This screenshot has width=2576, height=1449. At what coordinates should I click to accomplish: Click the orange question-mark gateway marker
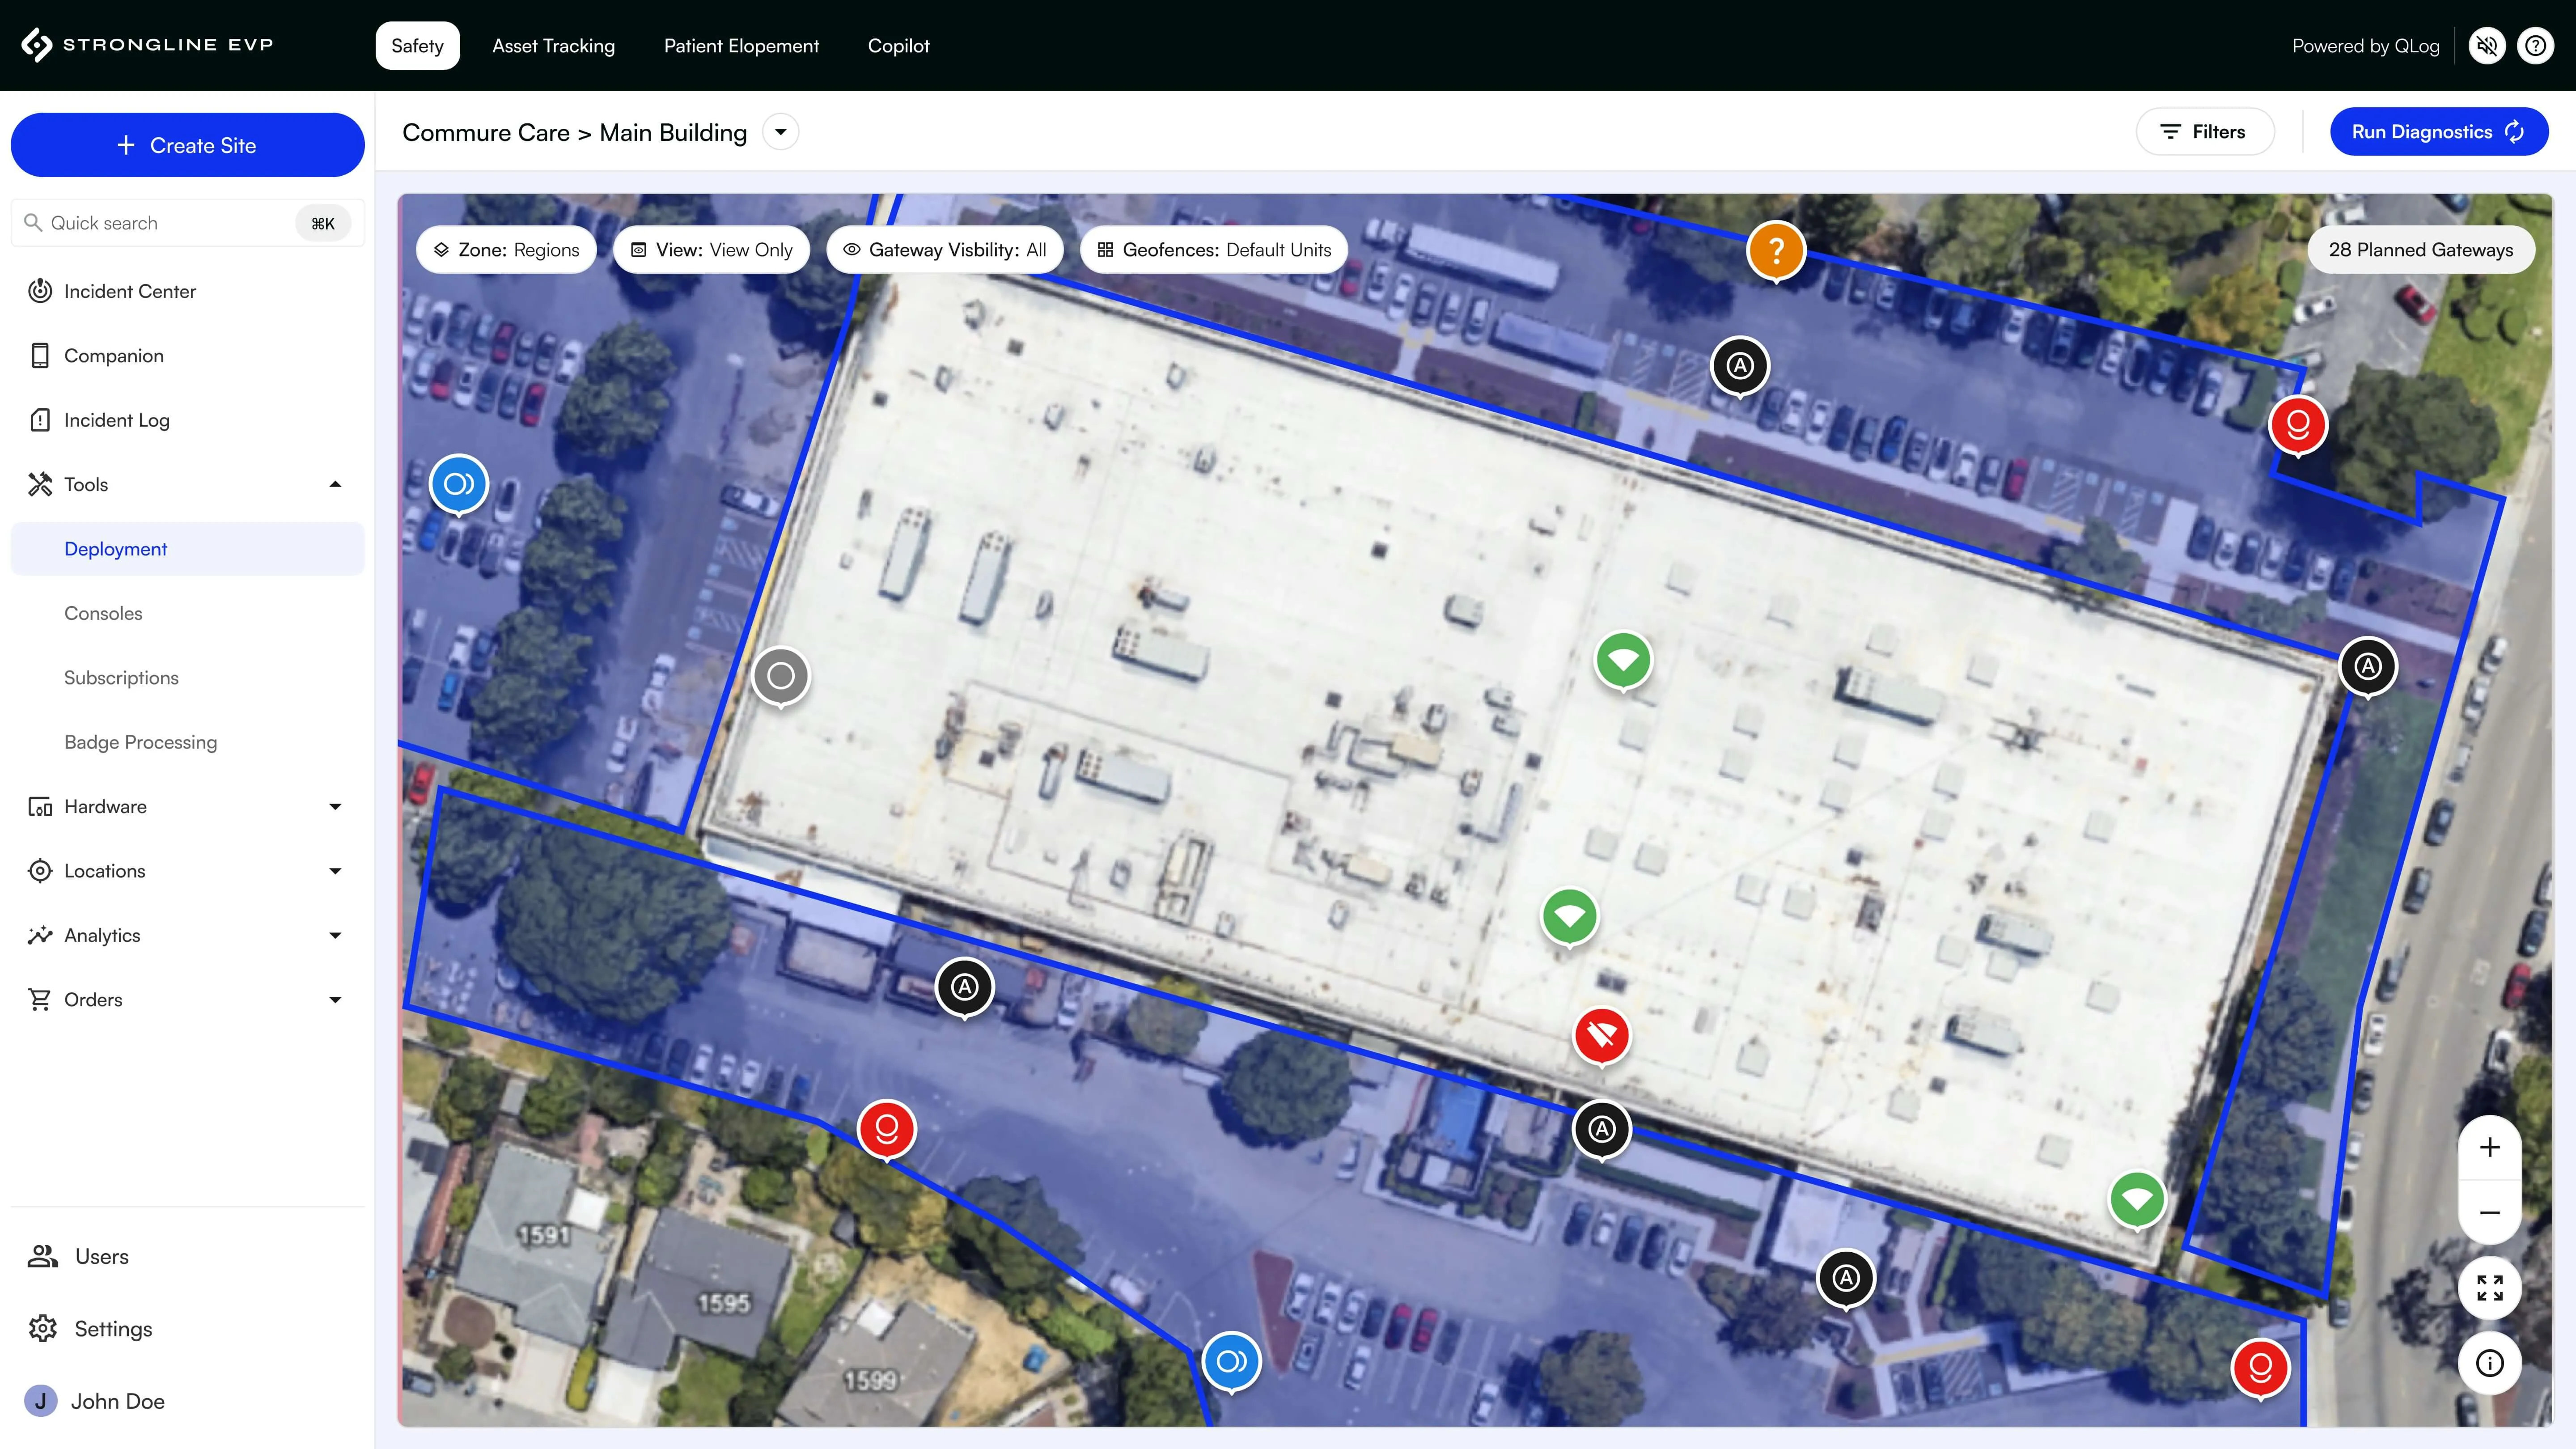[1775, 250]
